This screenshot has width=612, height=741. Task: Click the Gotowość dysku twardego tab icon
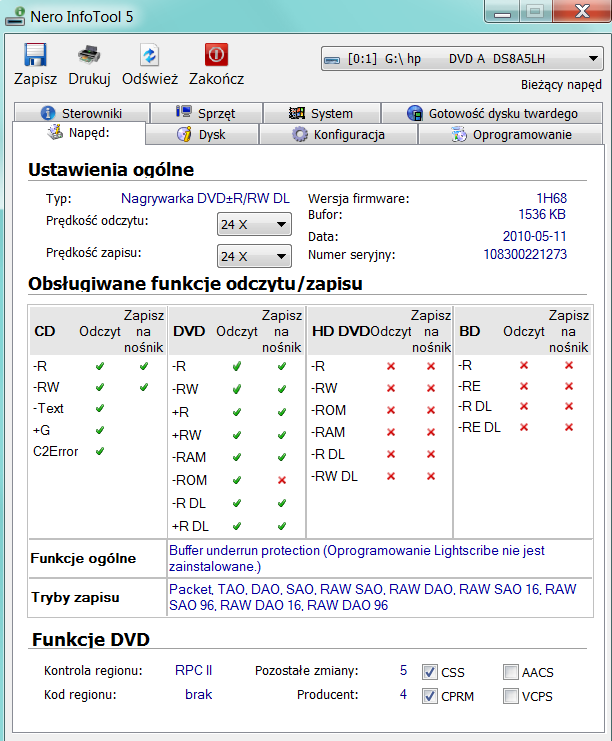[415, 113]
